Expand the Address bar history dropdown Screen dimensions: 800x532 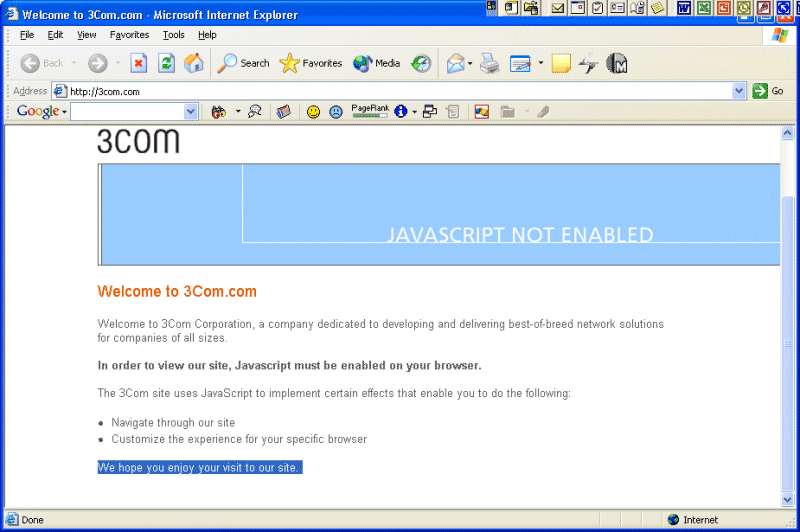pos(738,91)
